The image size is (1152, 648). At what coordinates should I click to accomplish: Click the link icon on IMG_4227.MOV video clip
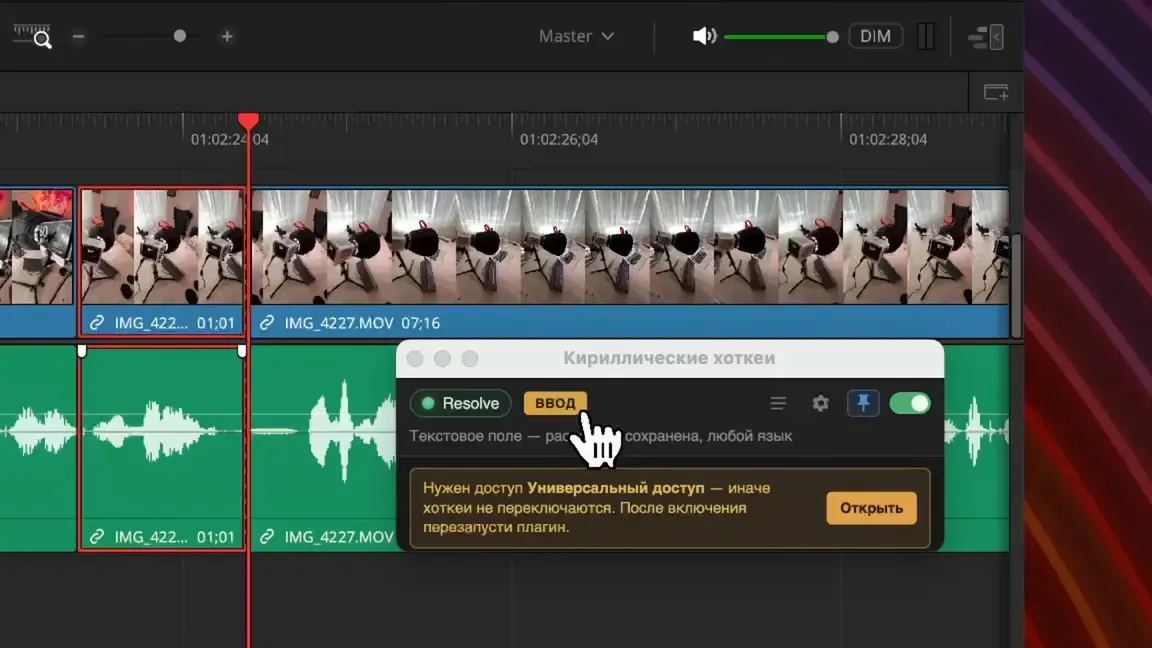(x=267, y=323)
